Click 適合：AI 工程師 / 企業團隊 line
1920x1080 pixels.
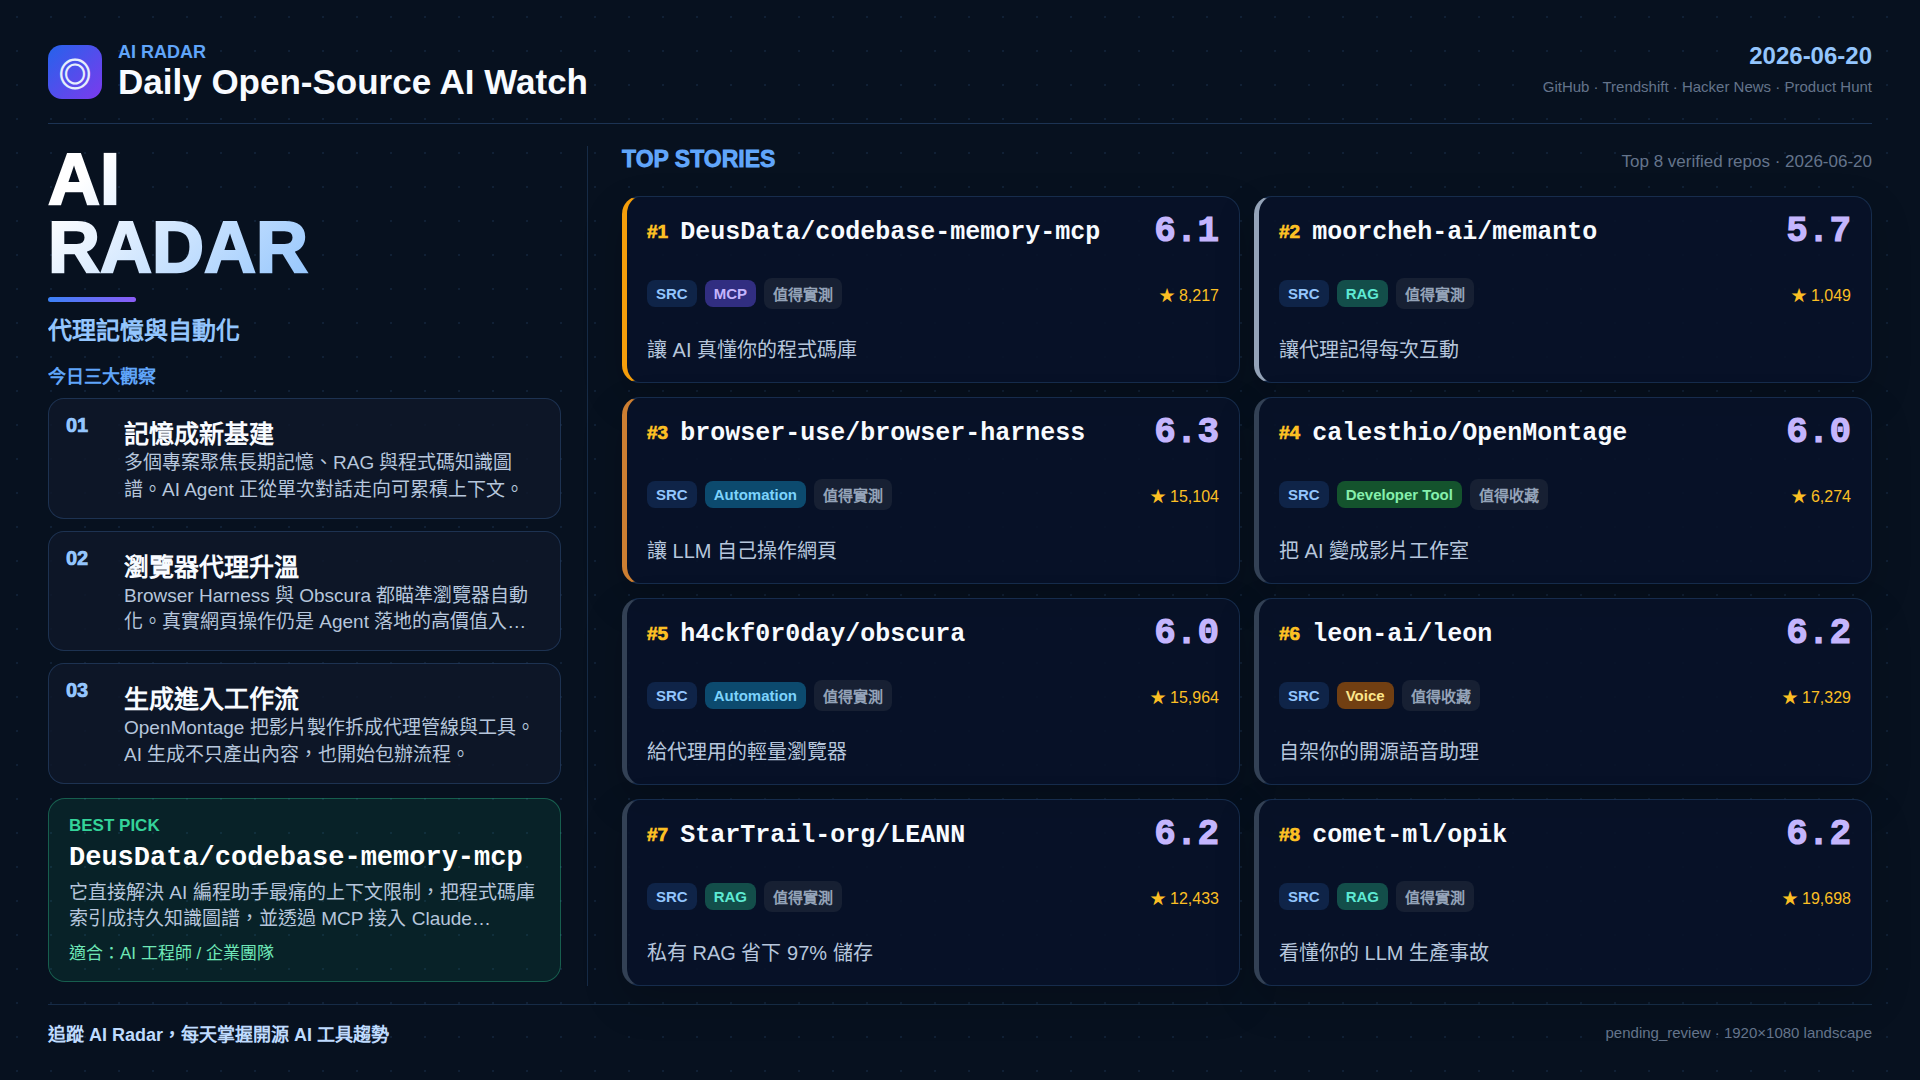pos(171,953)
